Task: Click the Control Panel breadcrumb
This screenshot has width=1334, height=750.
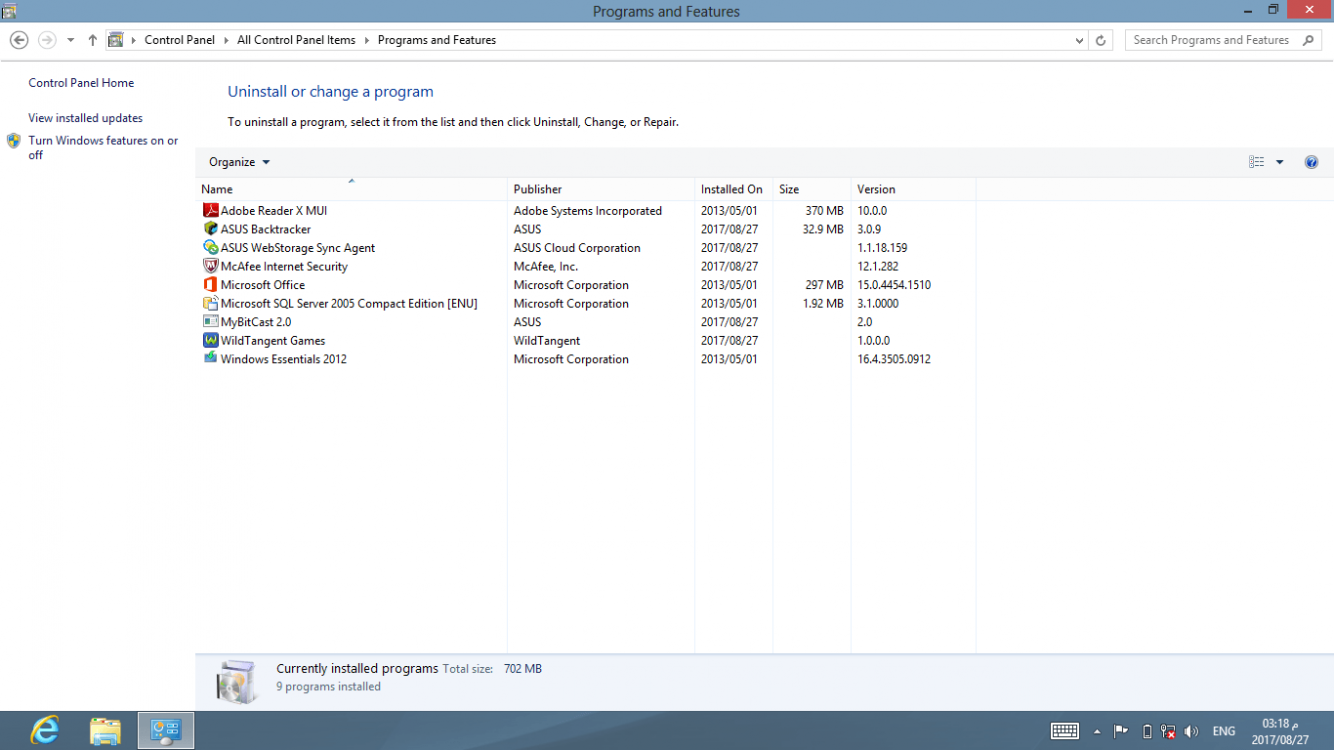Action: 179,40
